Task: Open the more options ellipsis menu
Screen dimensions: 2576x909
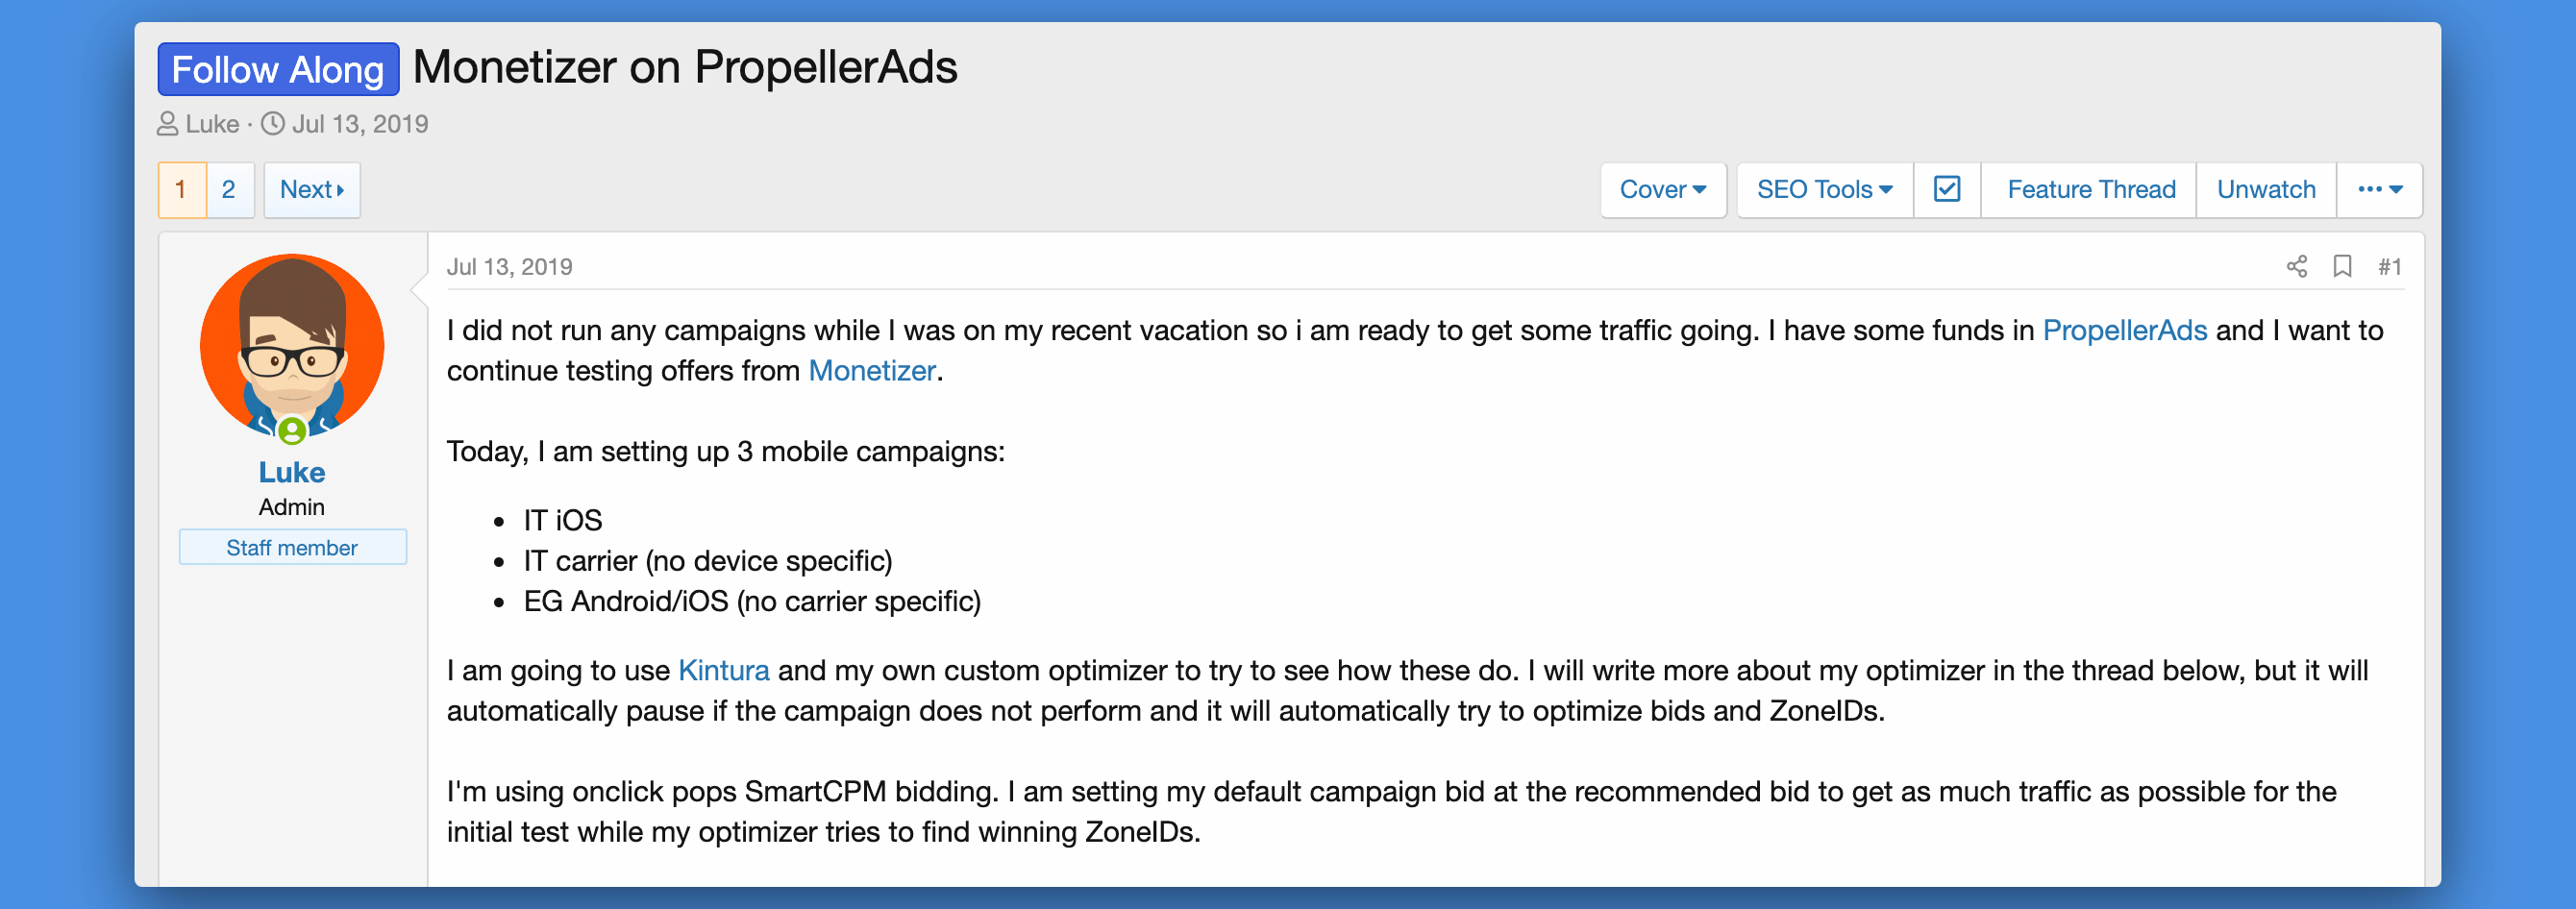Action: point(2379,189)
